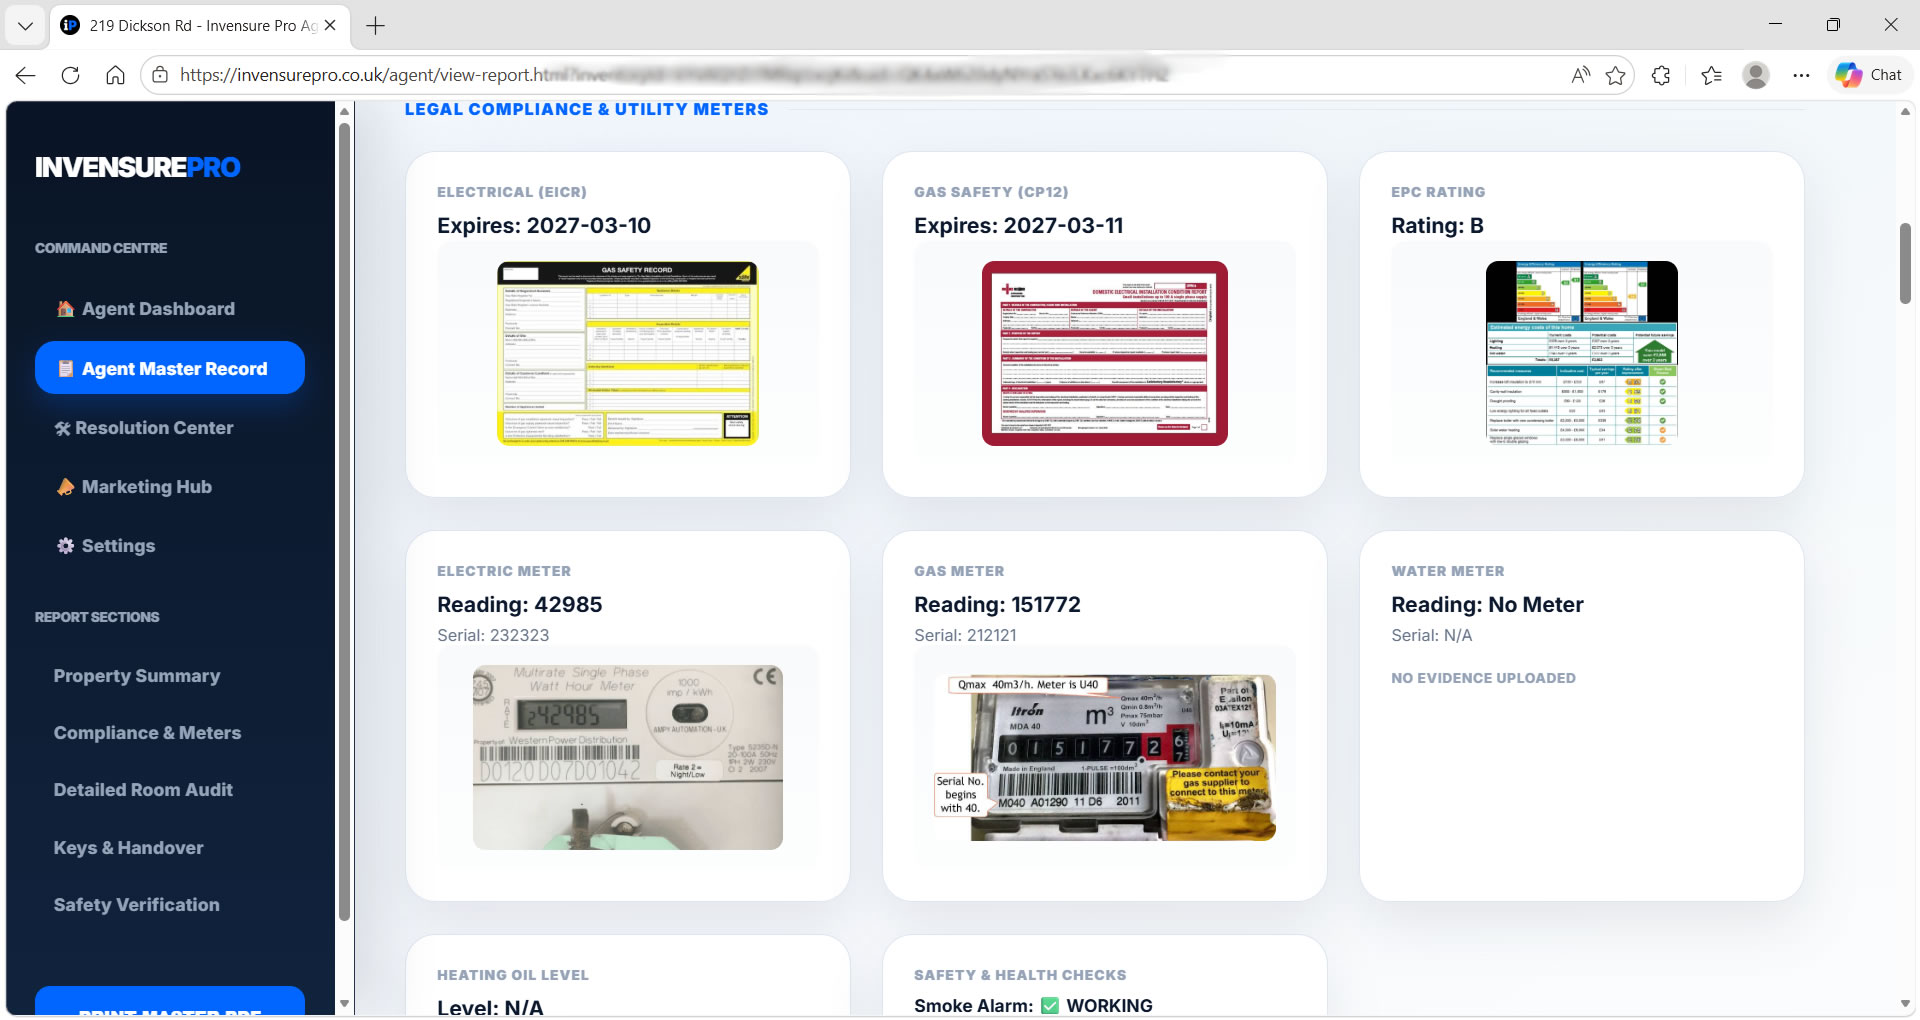
Task: Click the Resolution Center tools icon
Action: [x=62, y=428]
